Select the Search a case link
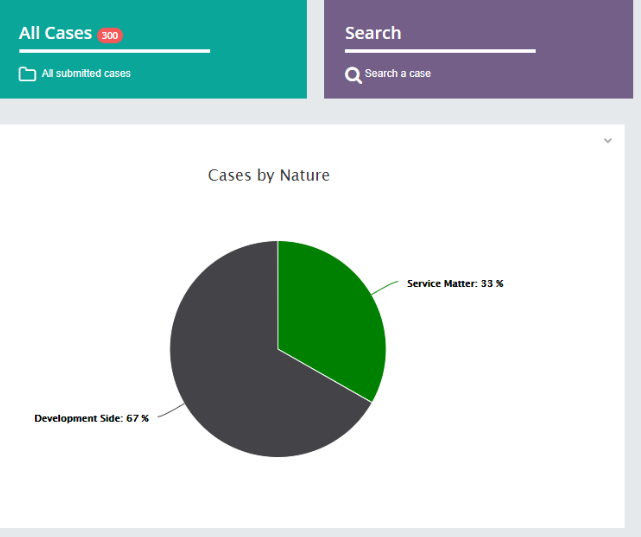 (398, 74)
